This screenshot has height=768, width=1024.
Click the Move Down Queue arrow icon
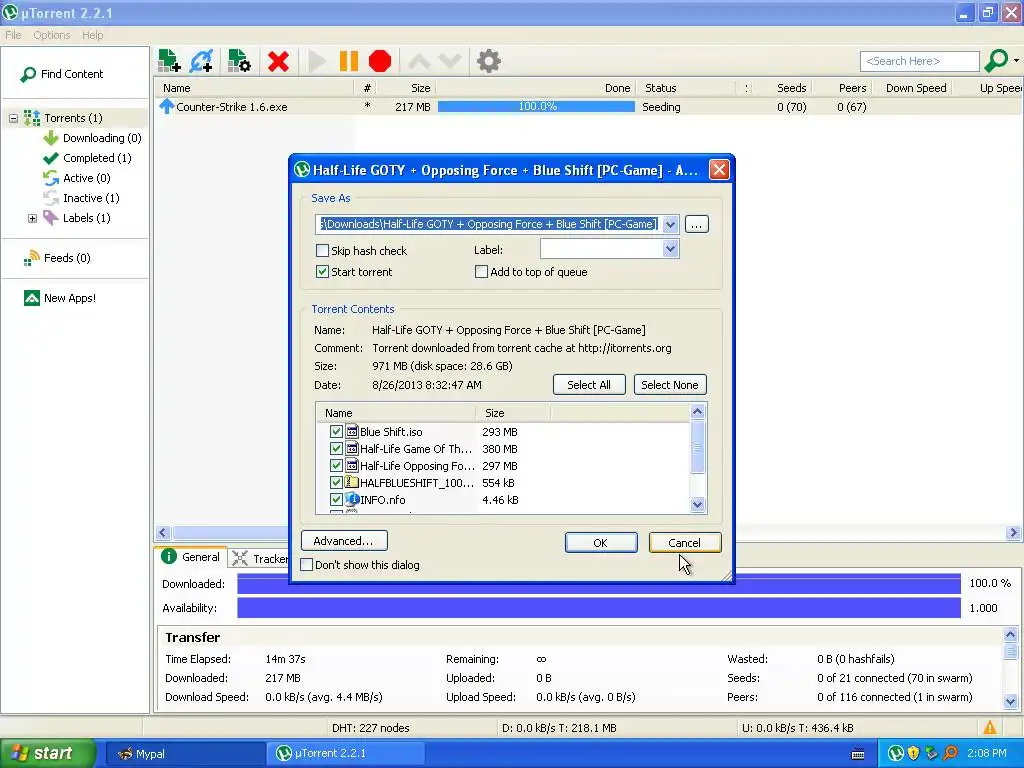450,61
